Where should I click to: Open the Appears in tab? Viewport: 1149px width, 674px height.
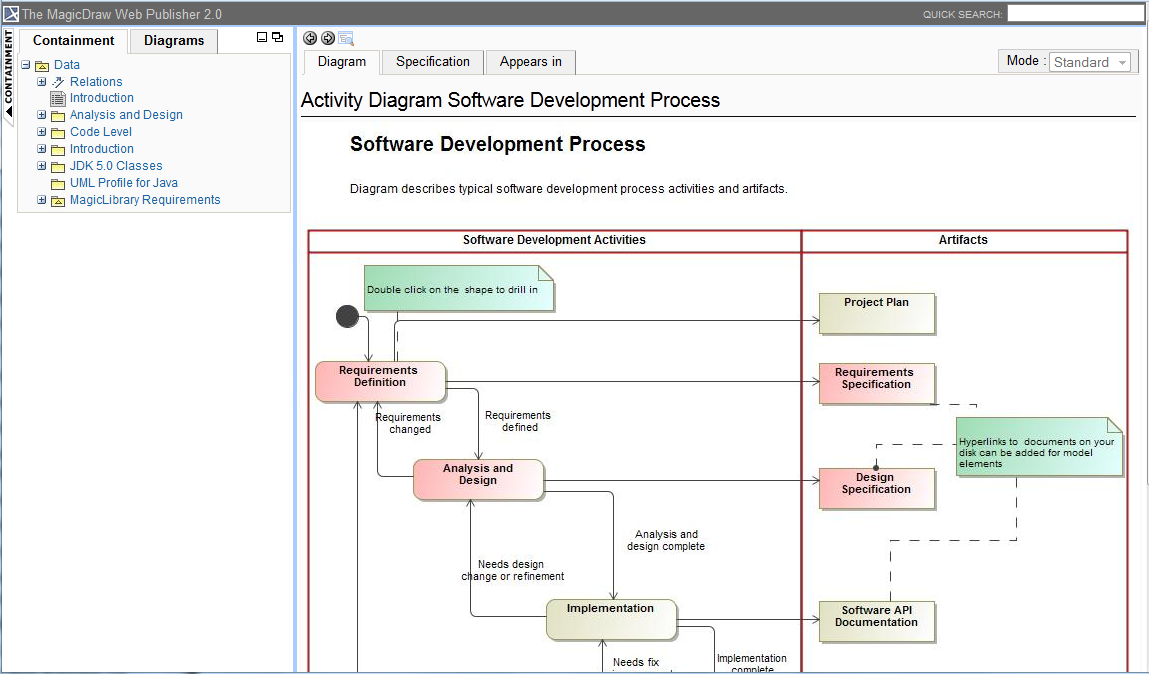point(530,62)
